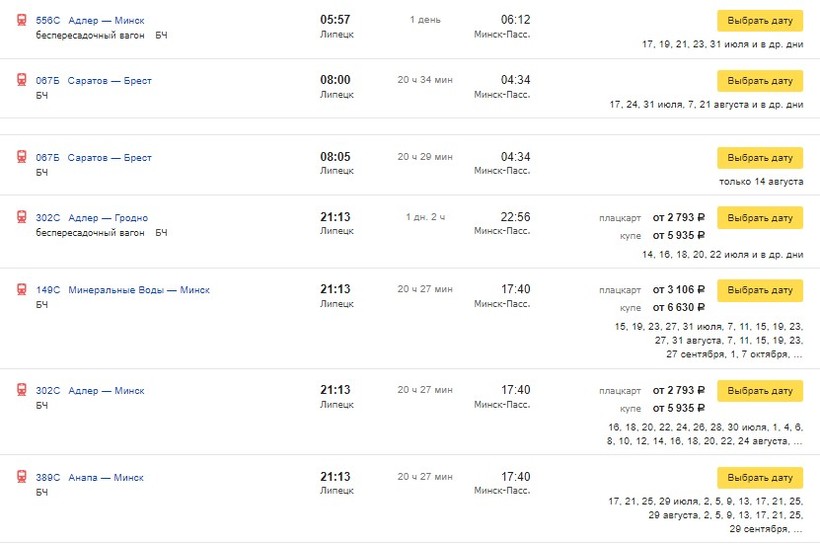820x544 pixels.
Task: Open the 389С Анапа — Минск train link
Action: (106, 478)
